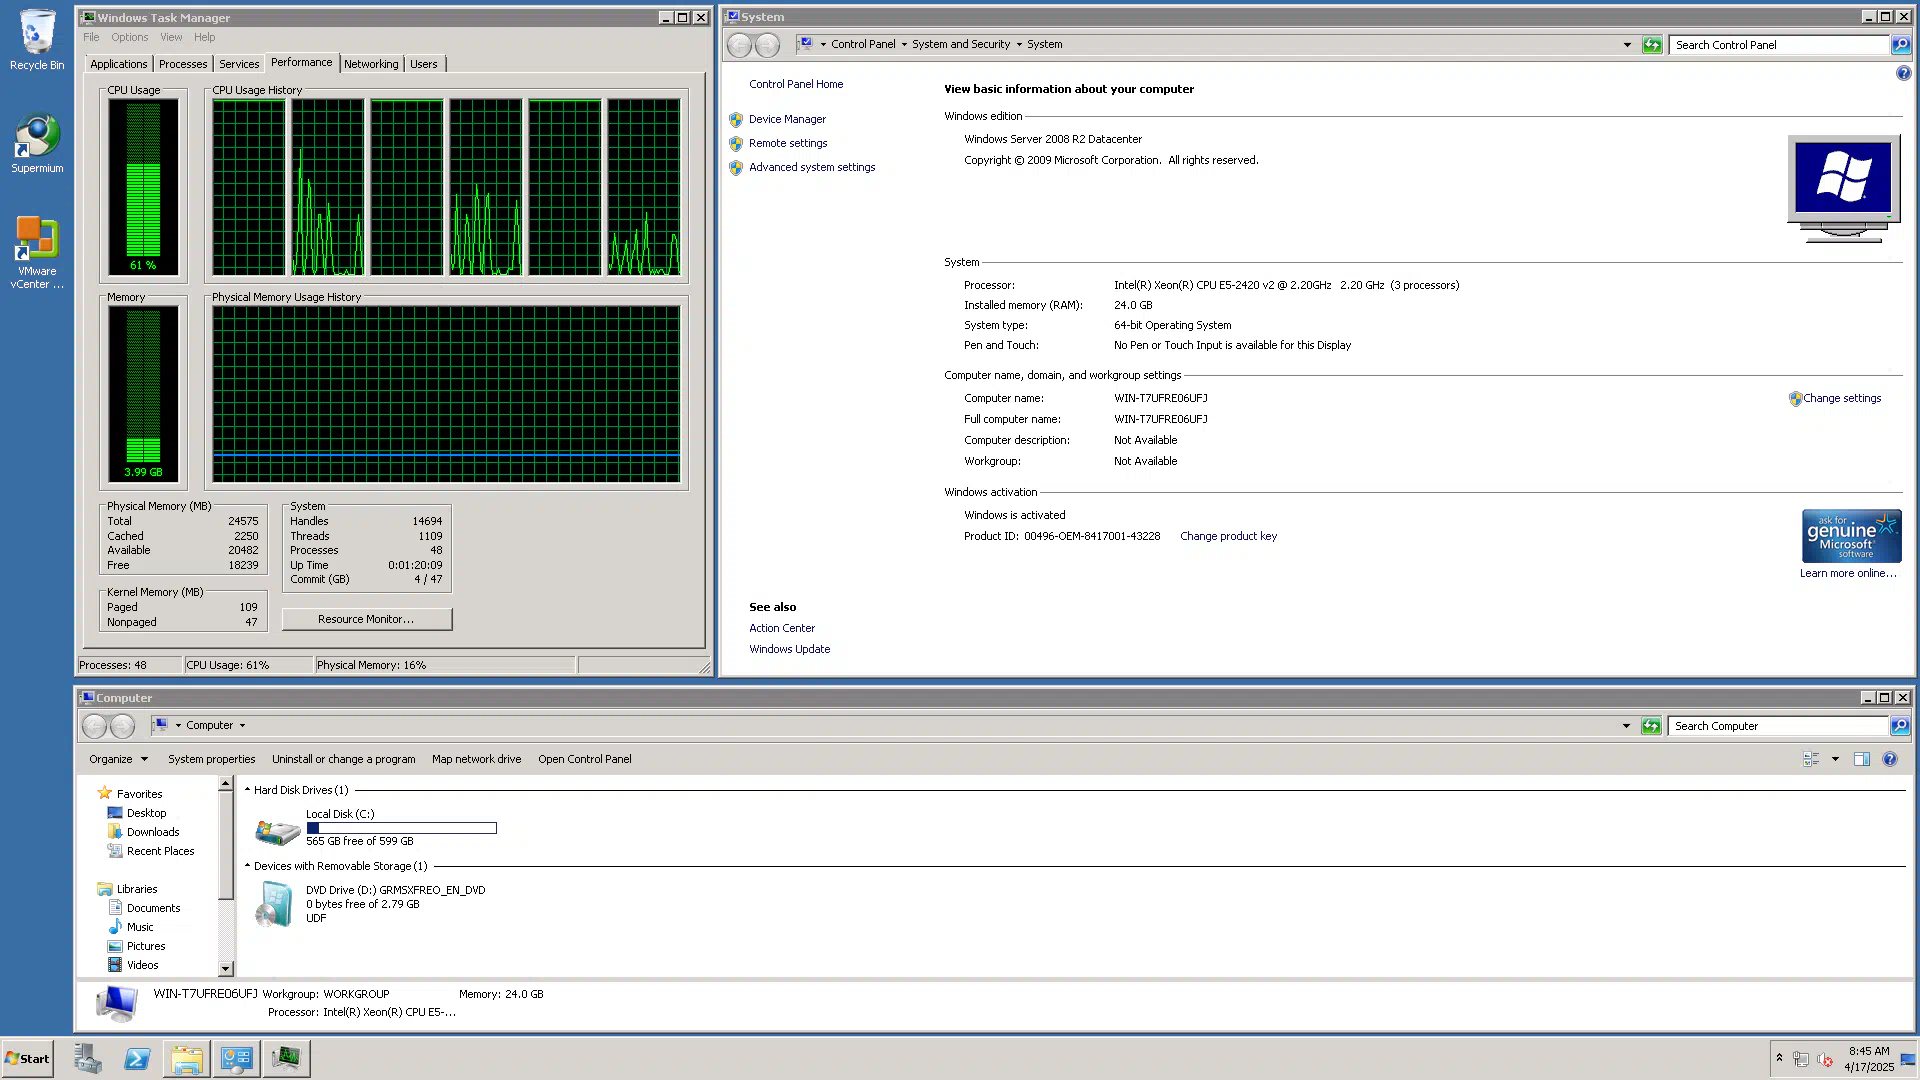
Task: Click Map network drive
Action: pyautogui.click(x=476, y=759)
